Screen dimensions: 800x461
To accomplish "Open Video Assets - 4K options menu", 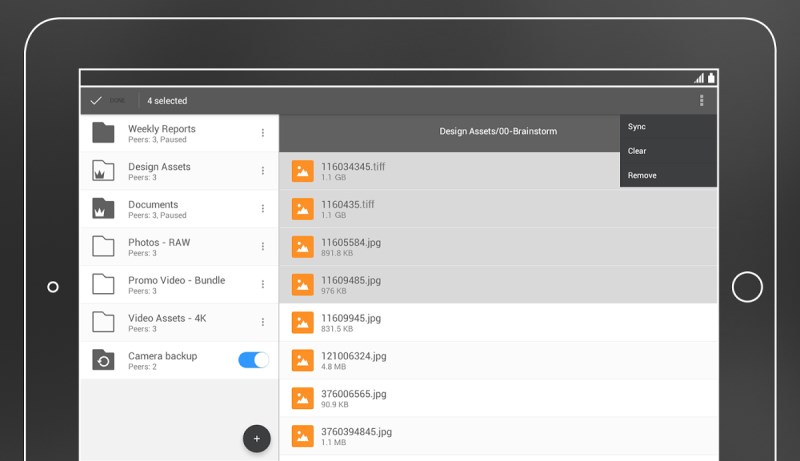I will click(x=263, y=322).
